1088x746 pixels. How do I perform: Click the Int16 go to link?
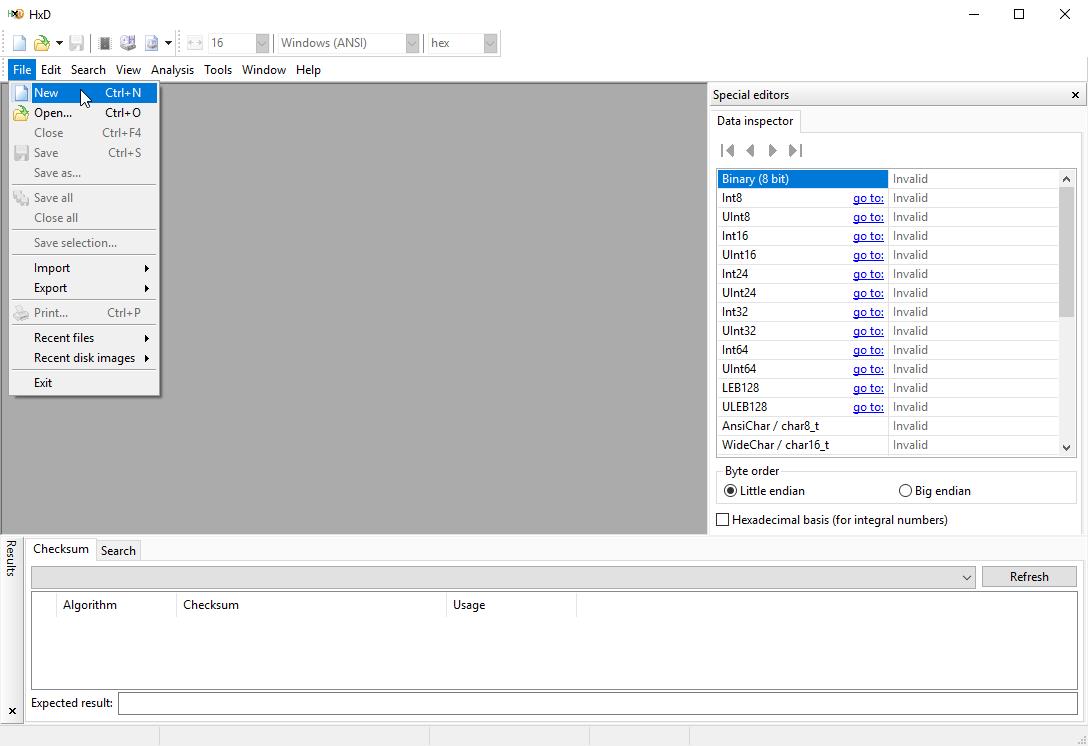click(x=867, y=236)
